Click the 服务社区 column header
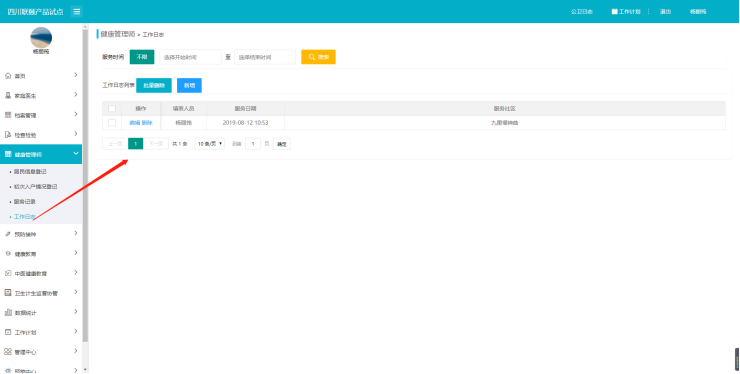740x374 pixels. (x=505, y=109)
